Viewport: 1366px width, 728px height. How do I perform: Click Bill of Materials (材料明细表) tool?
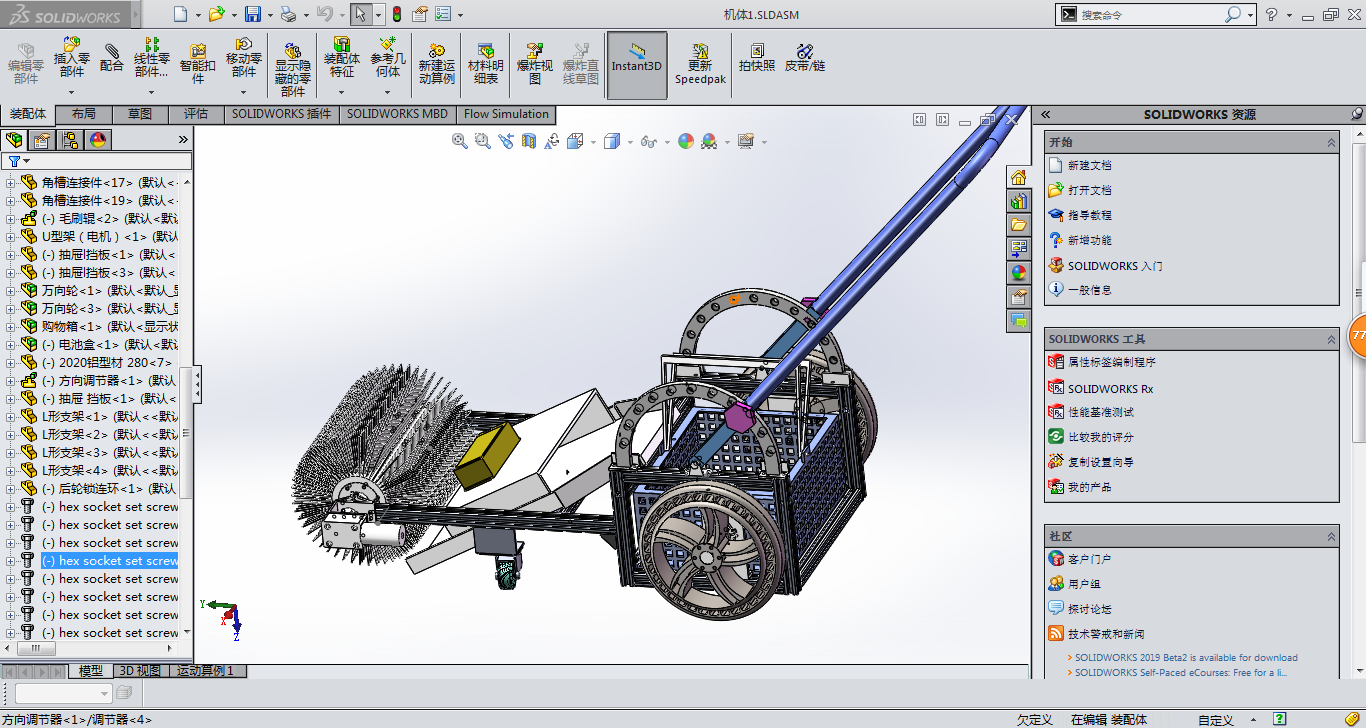486,63
